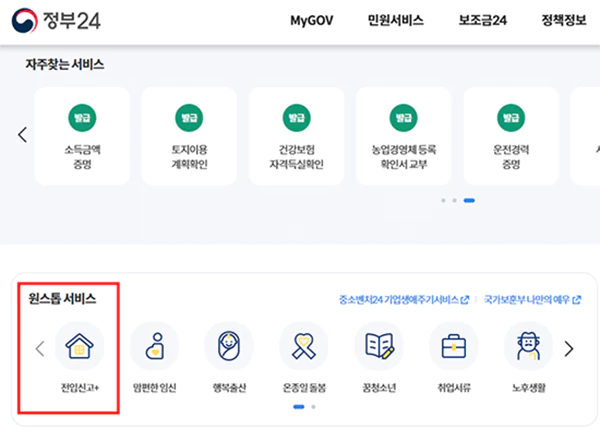Open 노후생활 elderly person icon
600x440 pixels.
[528, 346]
